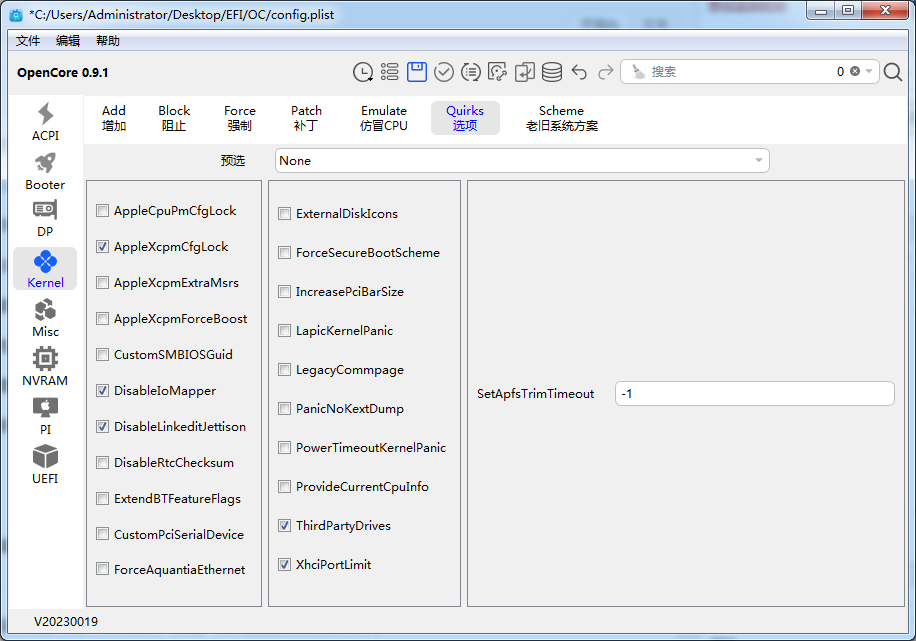This screenshot has height=641, width=916.
Task: Open the UEFI box section
Action: [45, 465]
